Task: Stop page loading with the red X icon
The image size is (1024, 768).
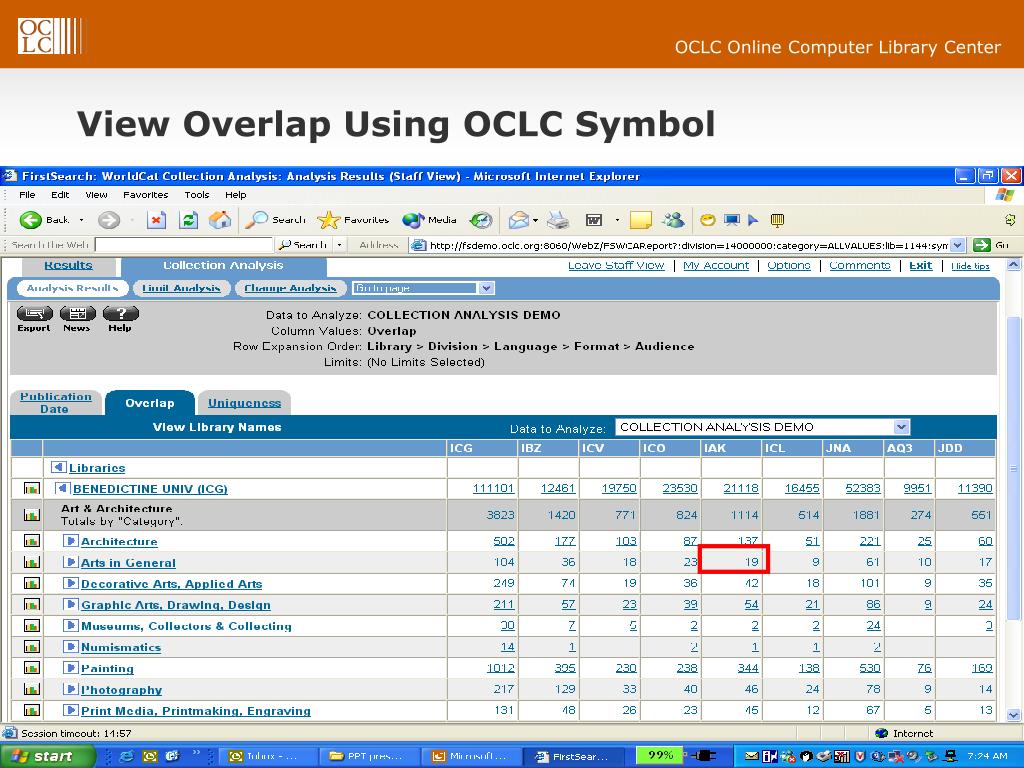Action: point(156,220)
